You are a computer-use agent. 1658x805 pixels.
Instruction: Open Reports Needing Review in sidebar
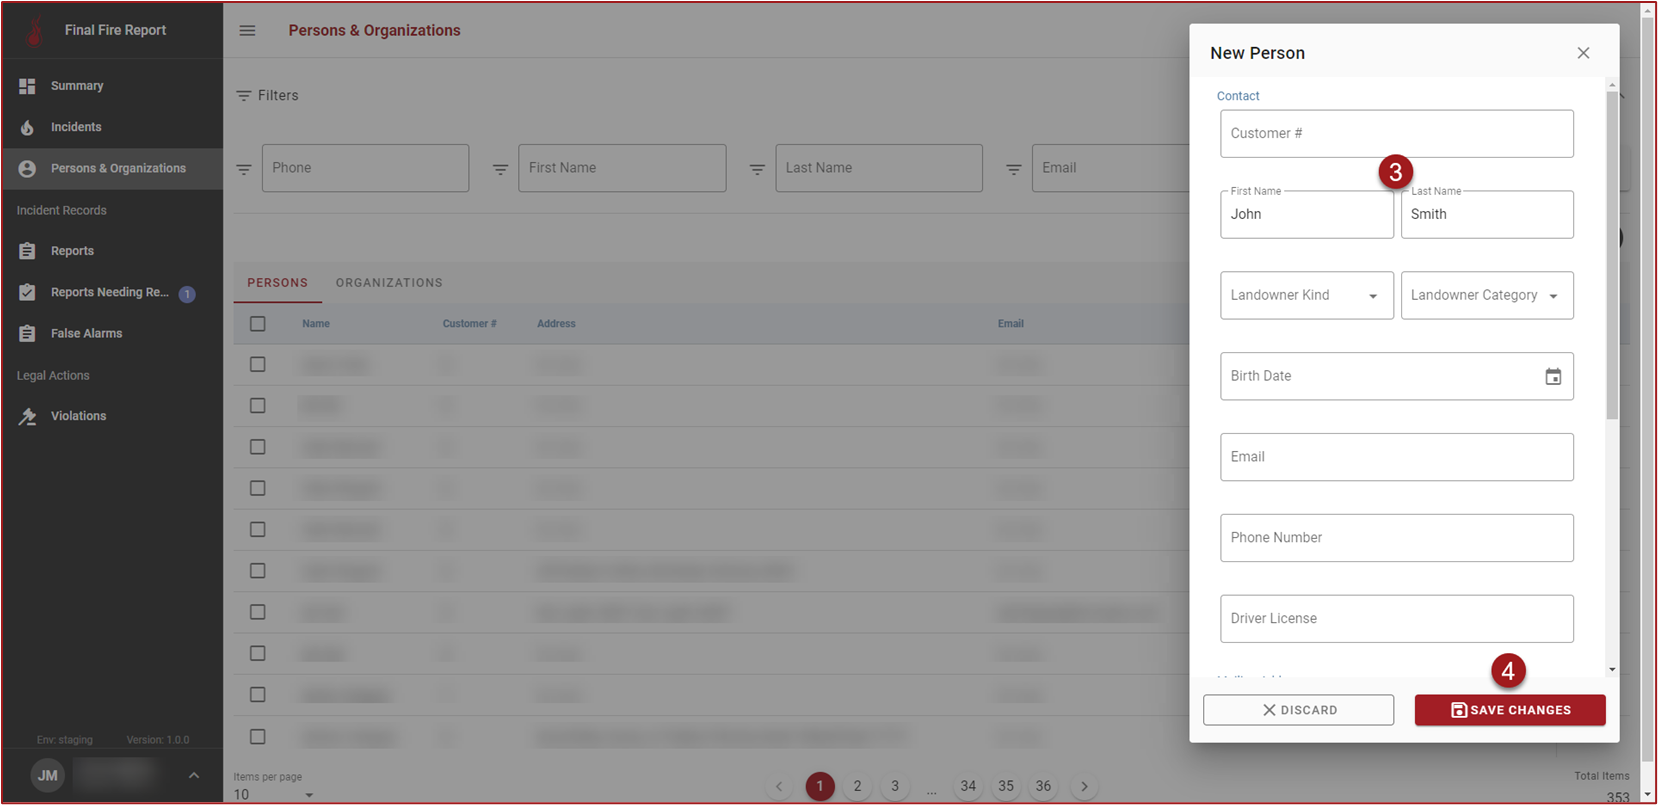(x=109, y=293)
